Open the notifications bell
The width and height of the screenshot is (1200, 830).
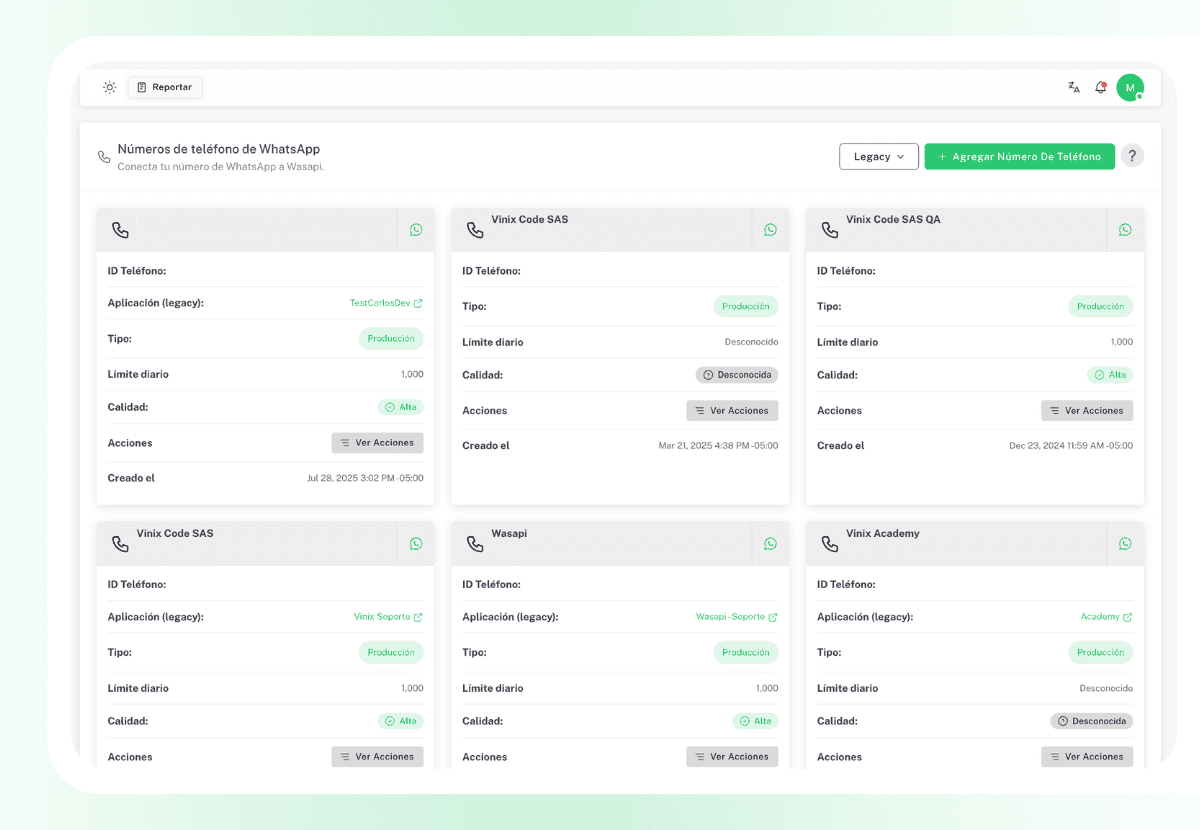1100,87
